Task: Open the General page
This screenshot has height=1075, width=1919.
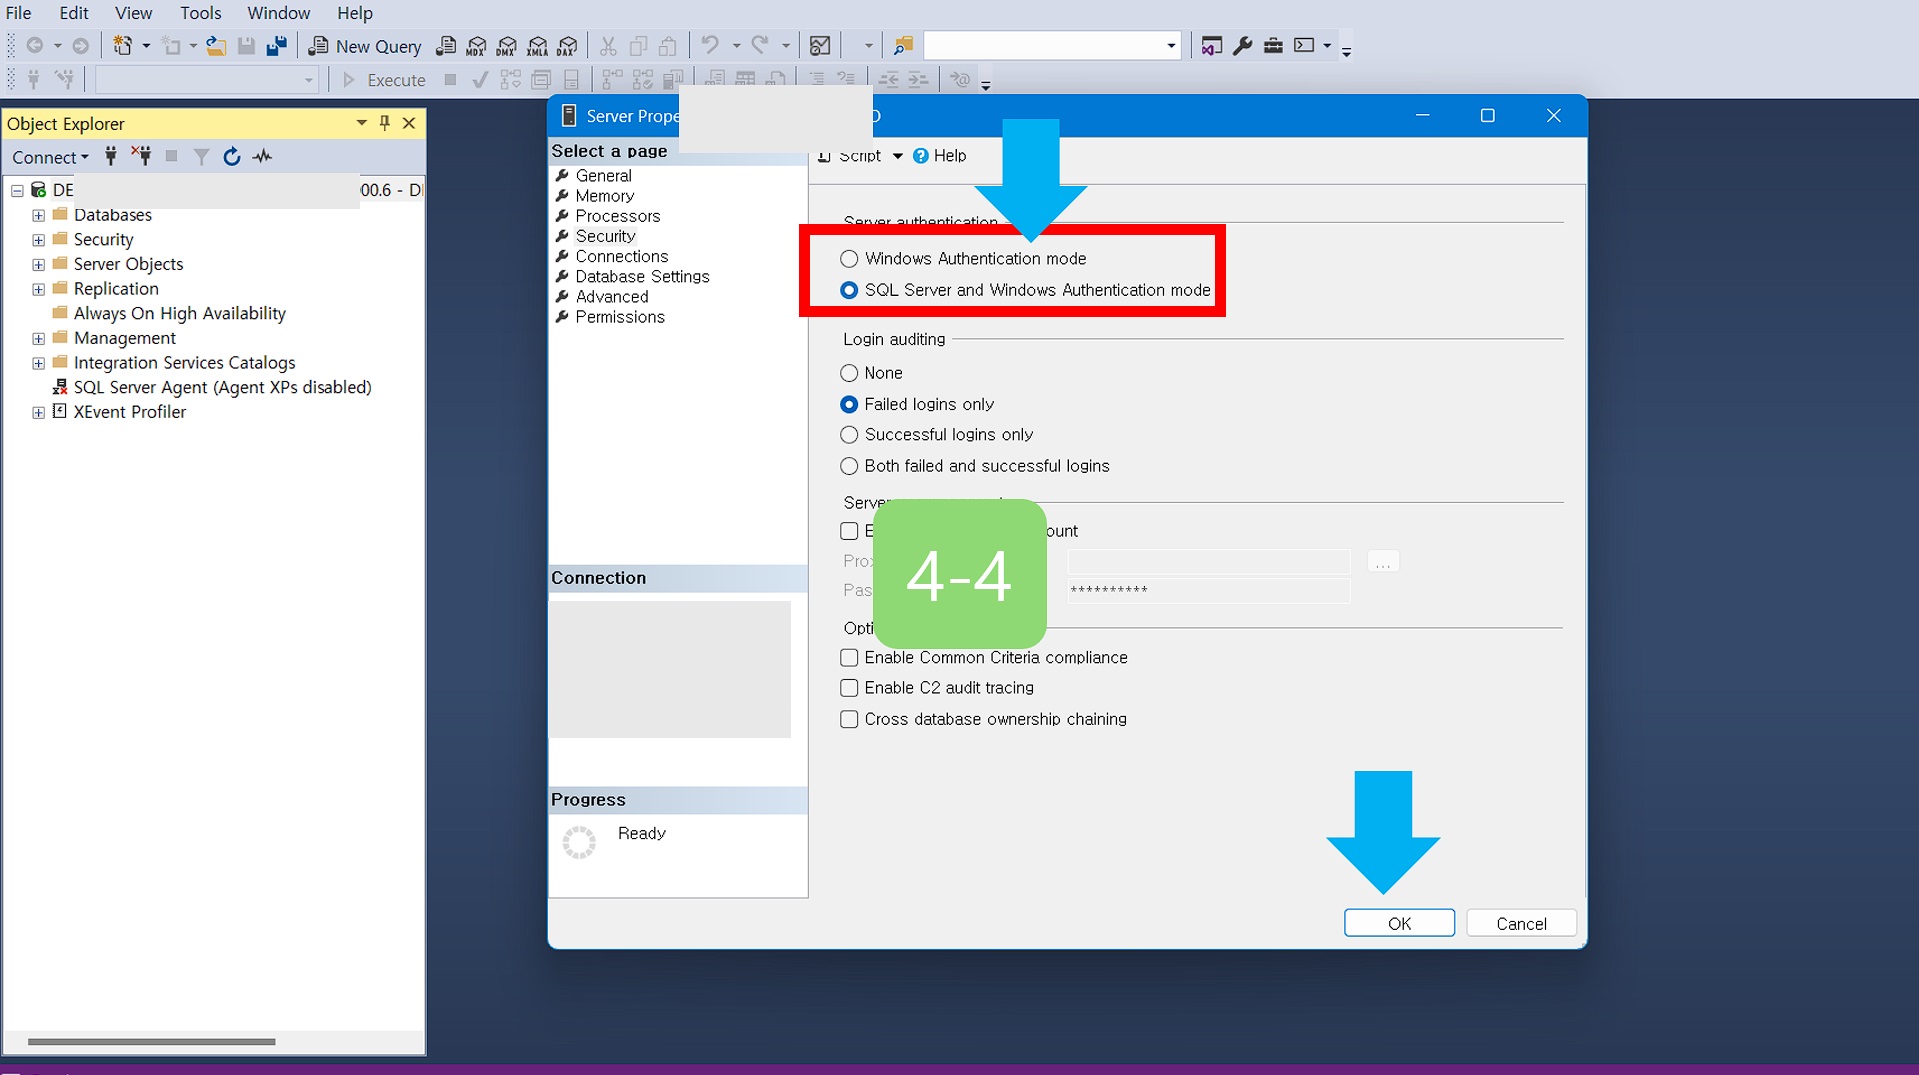Action: pyautogui.click(x=603, y=176)
